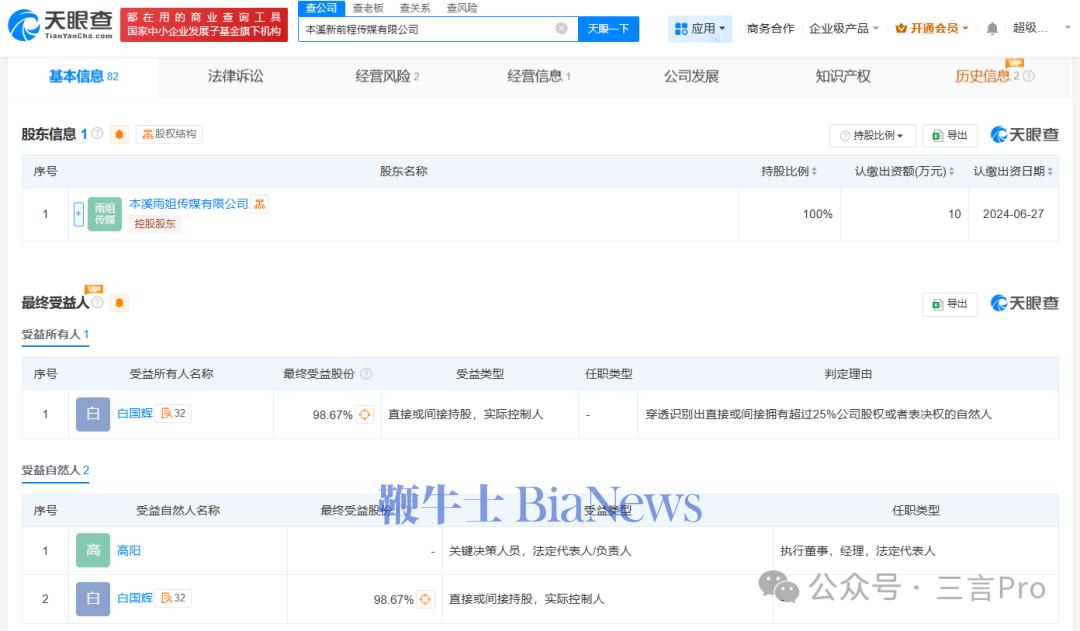Select the 查老板 search tab
1080x631 pixels.
coord(368,8)
